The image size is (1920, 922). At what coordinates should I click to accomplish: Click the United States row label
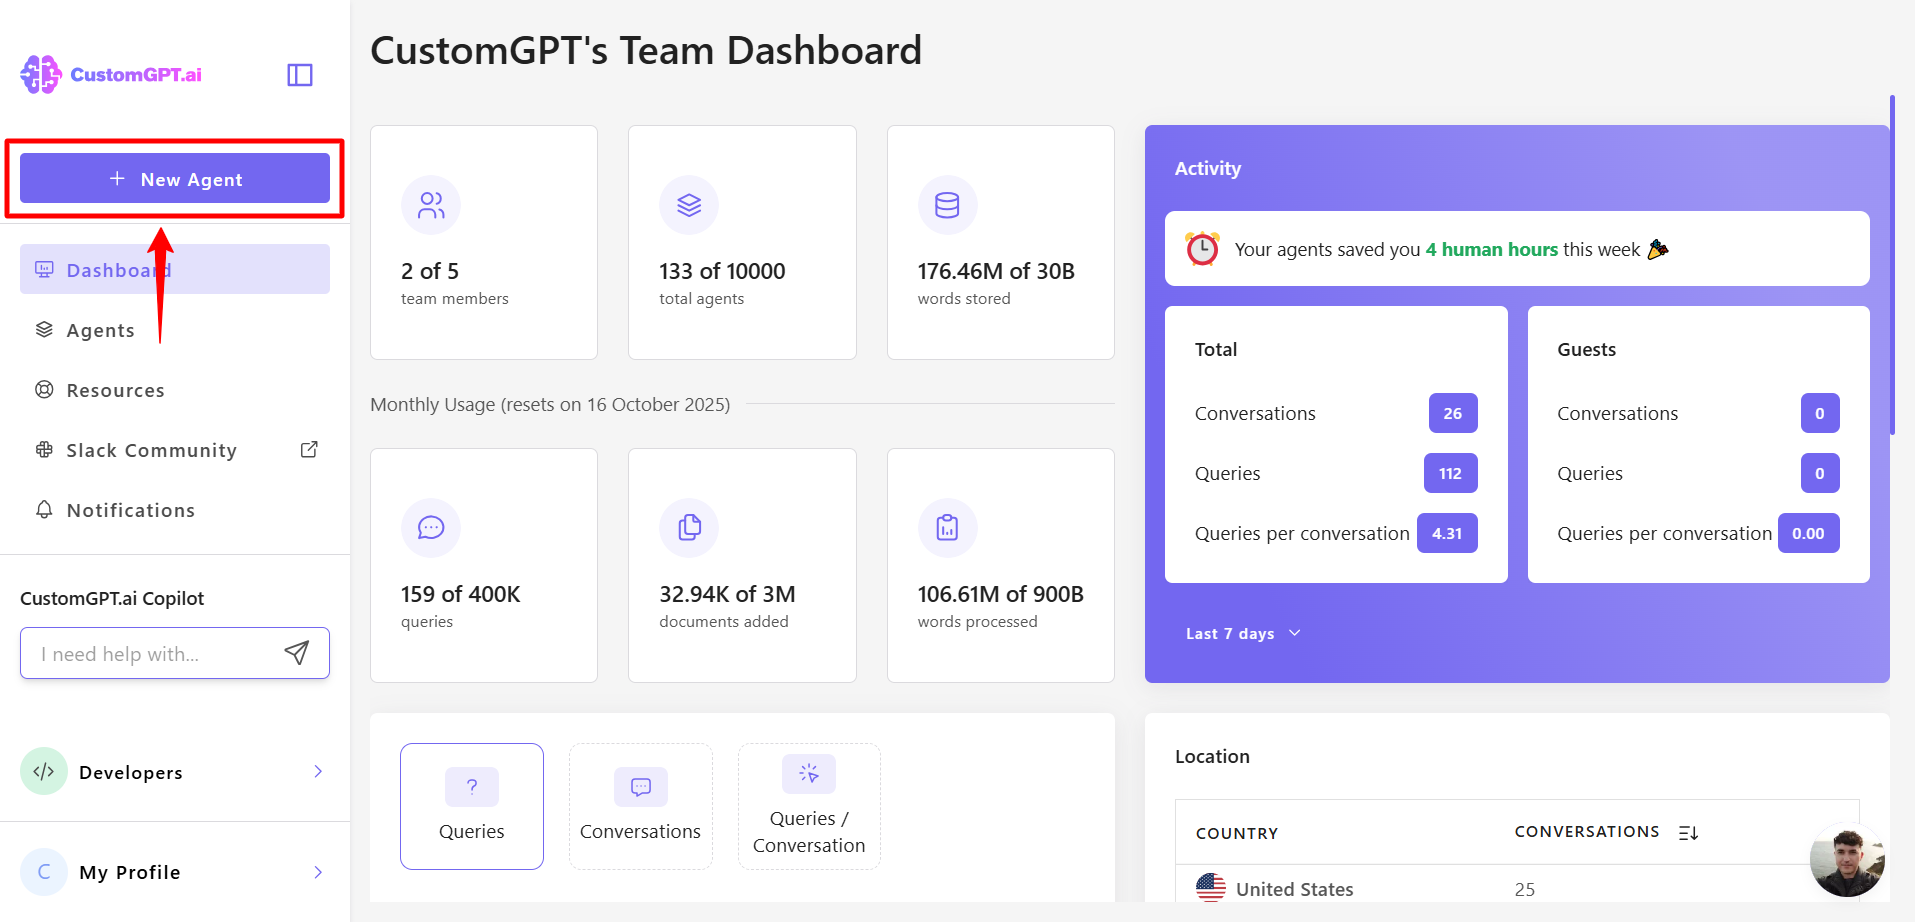coord(1294,889)
